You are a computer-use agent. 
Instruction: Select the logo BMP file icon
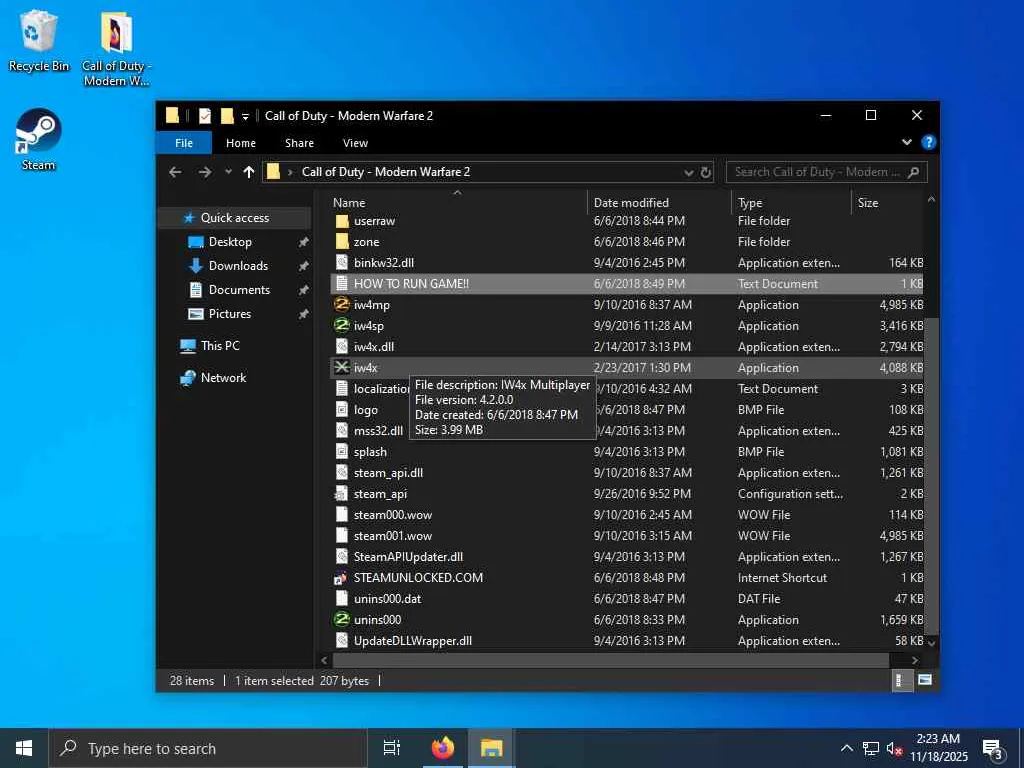tap(342, 409)
